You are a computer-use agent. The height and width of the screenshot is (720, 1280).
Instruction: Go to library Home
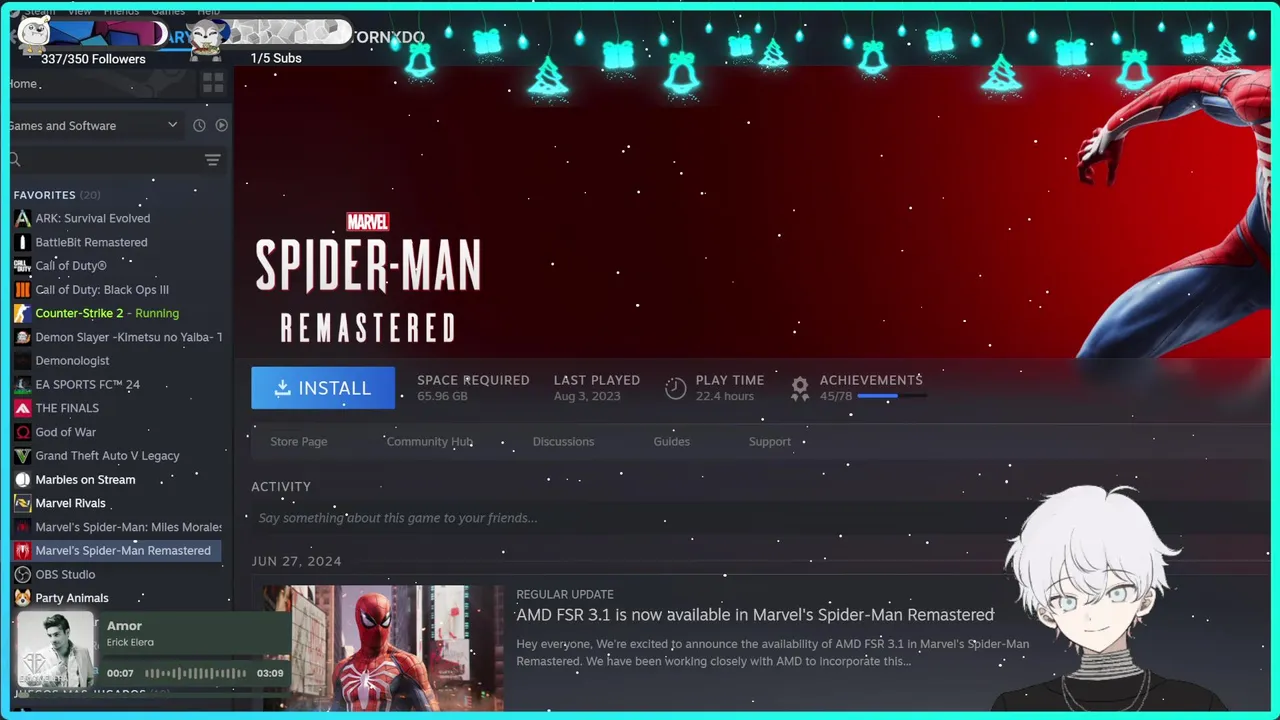click(22, 84)
